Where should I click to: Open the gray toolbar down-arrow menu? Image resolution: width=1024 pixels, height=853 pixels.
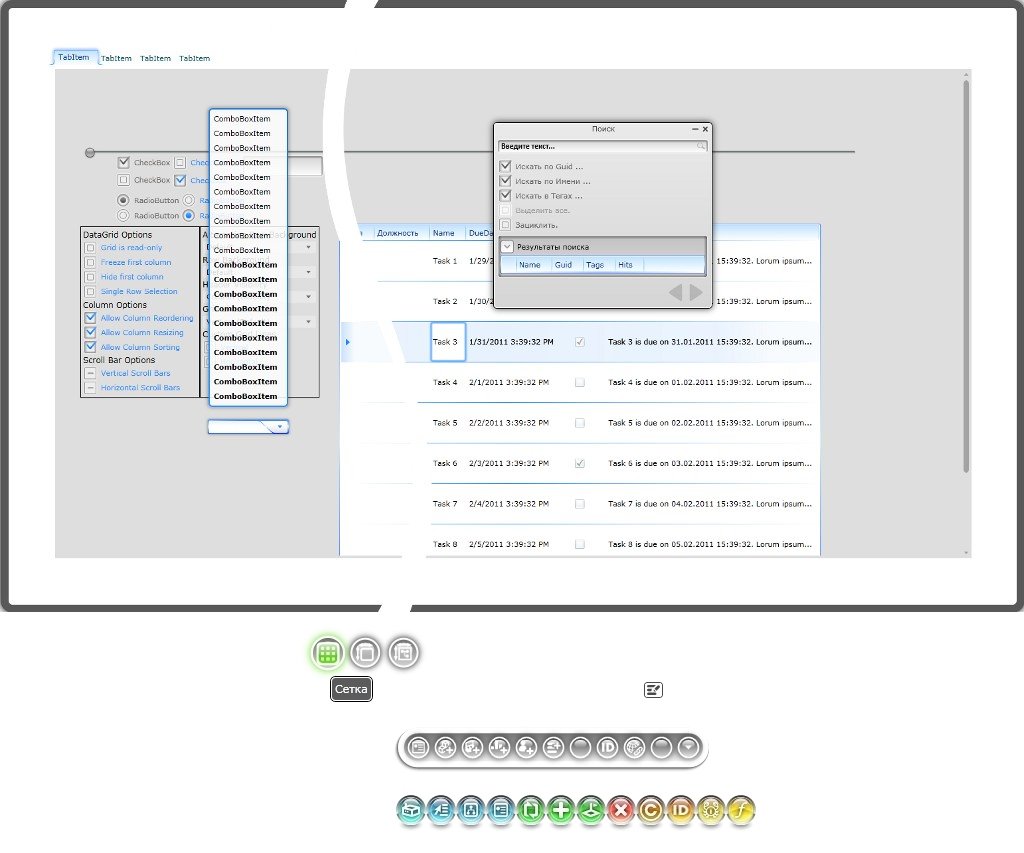click(x=688, y=747)
